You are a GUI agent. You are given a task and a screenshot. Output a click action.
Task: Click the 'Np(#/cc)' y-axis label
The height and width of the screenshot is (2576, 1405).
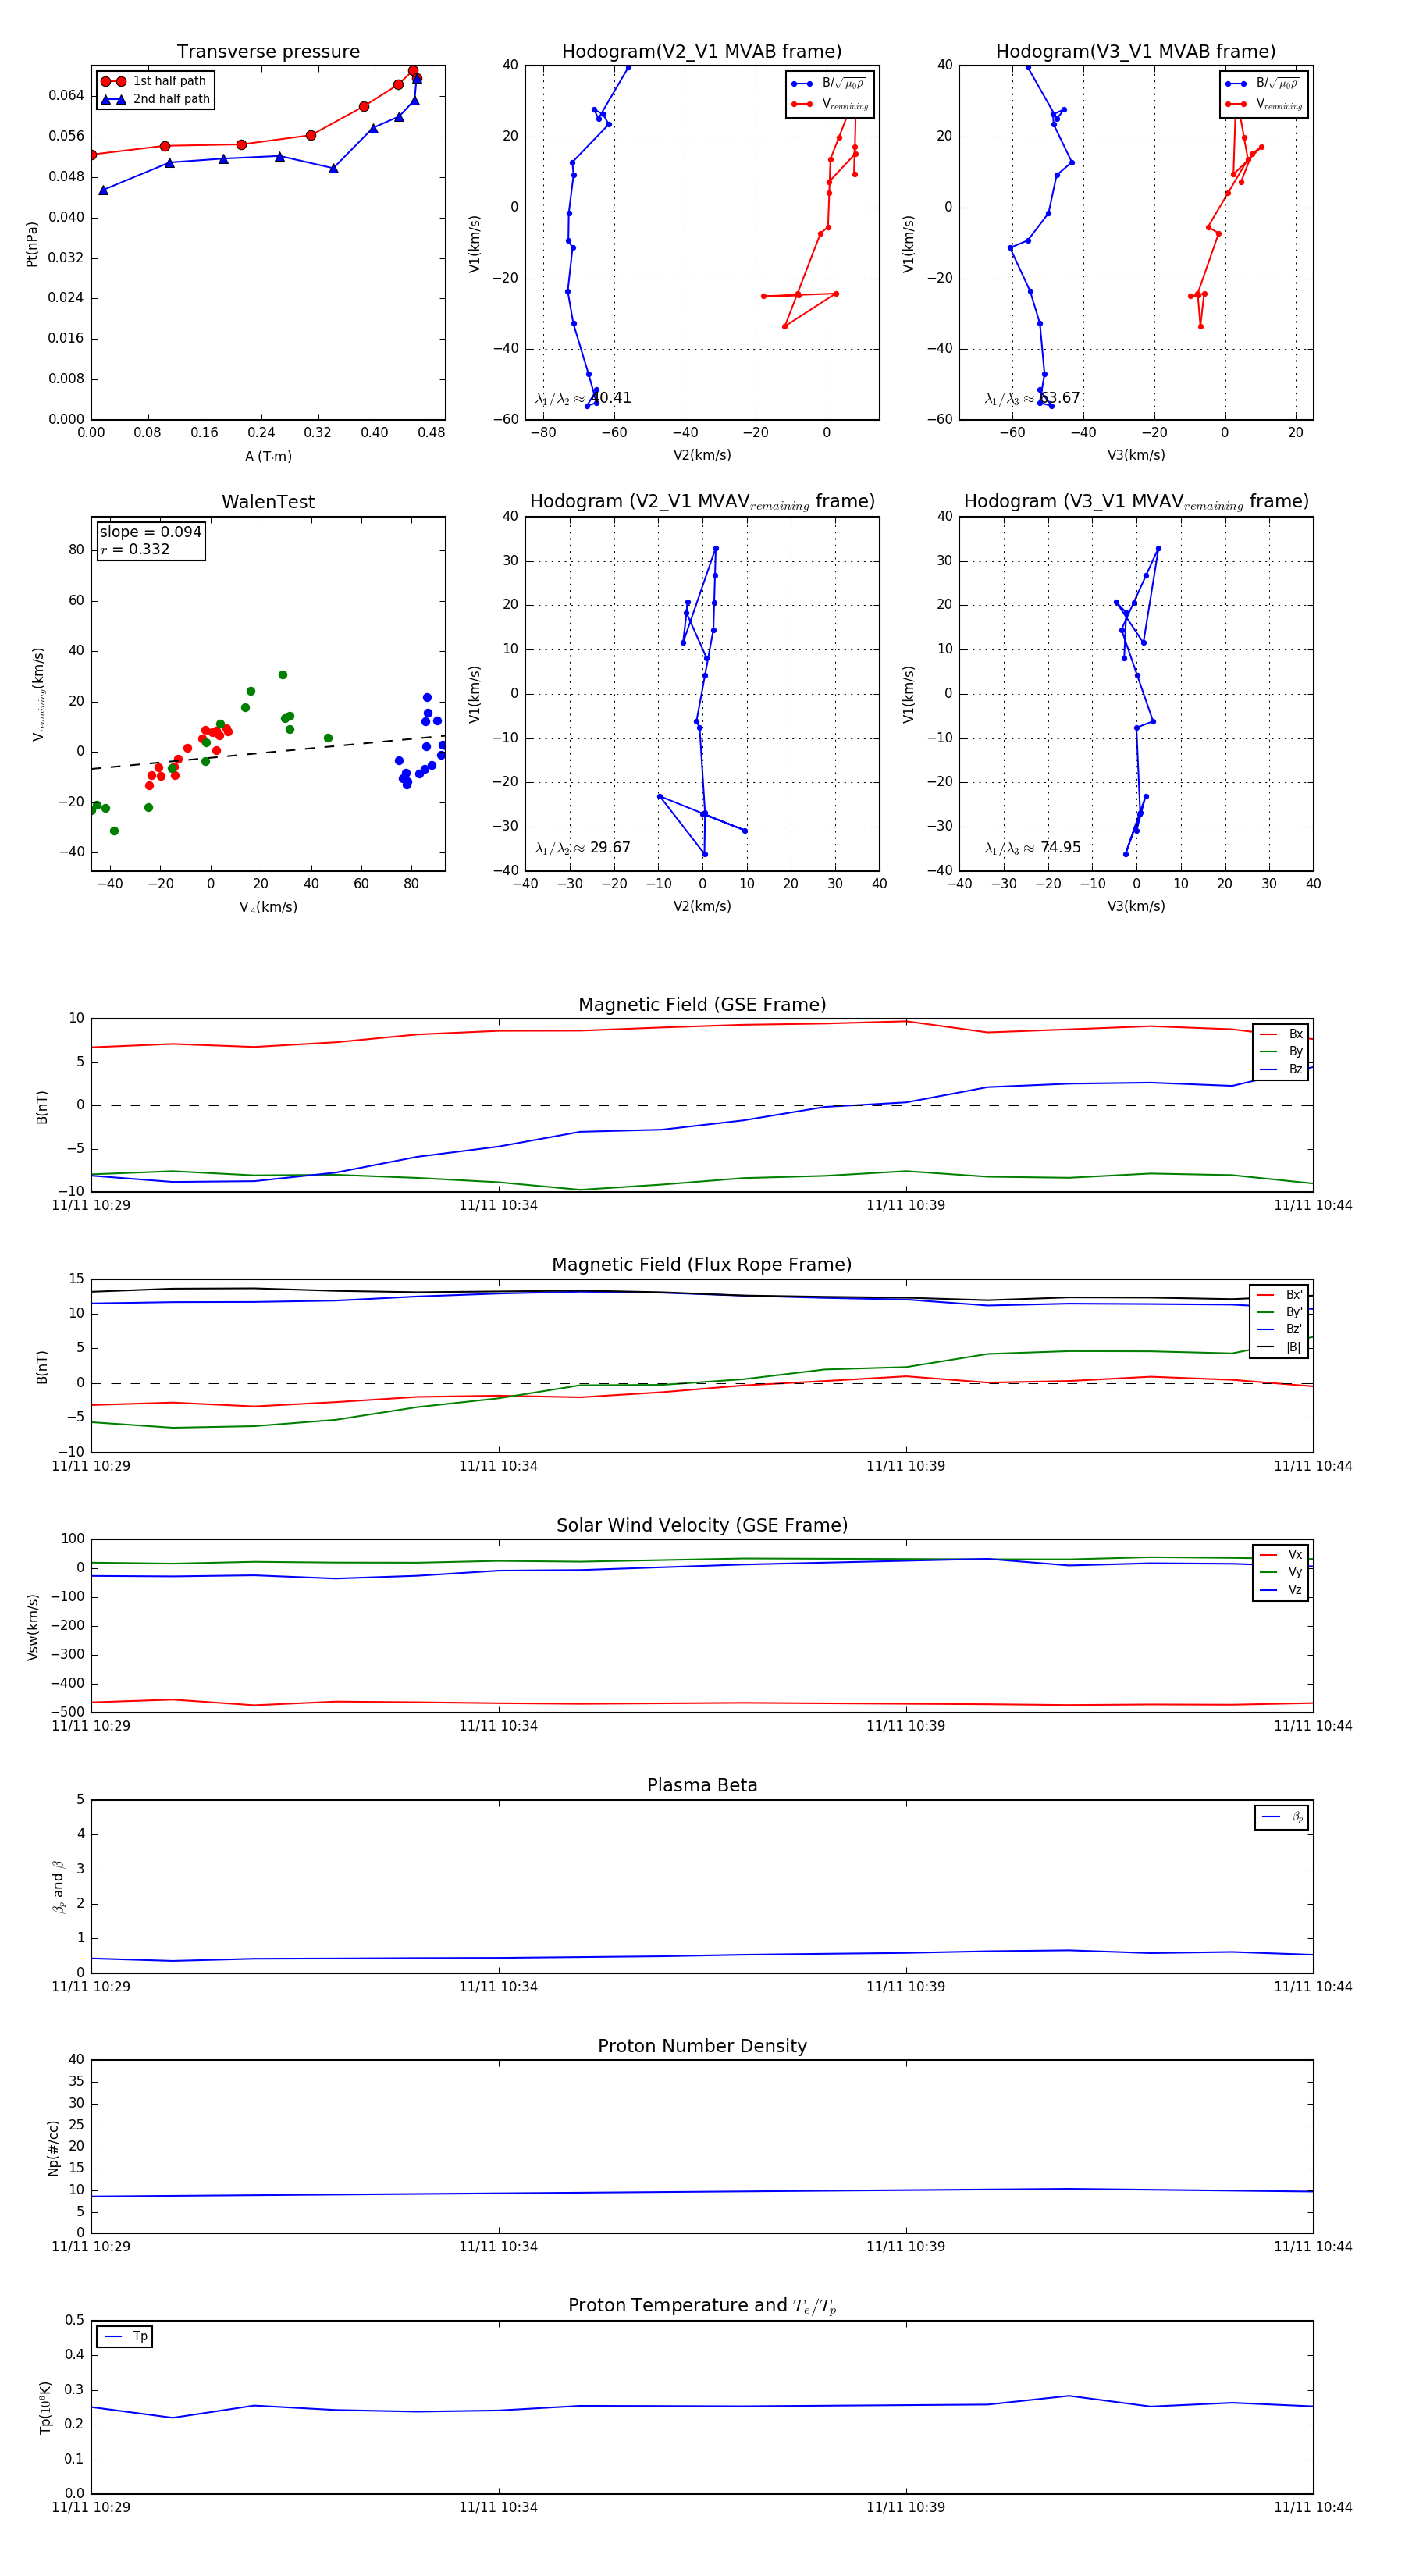[53, 2148]
